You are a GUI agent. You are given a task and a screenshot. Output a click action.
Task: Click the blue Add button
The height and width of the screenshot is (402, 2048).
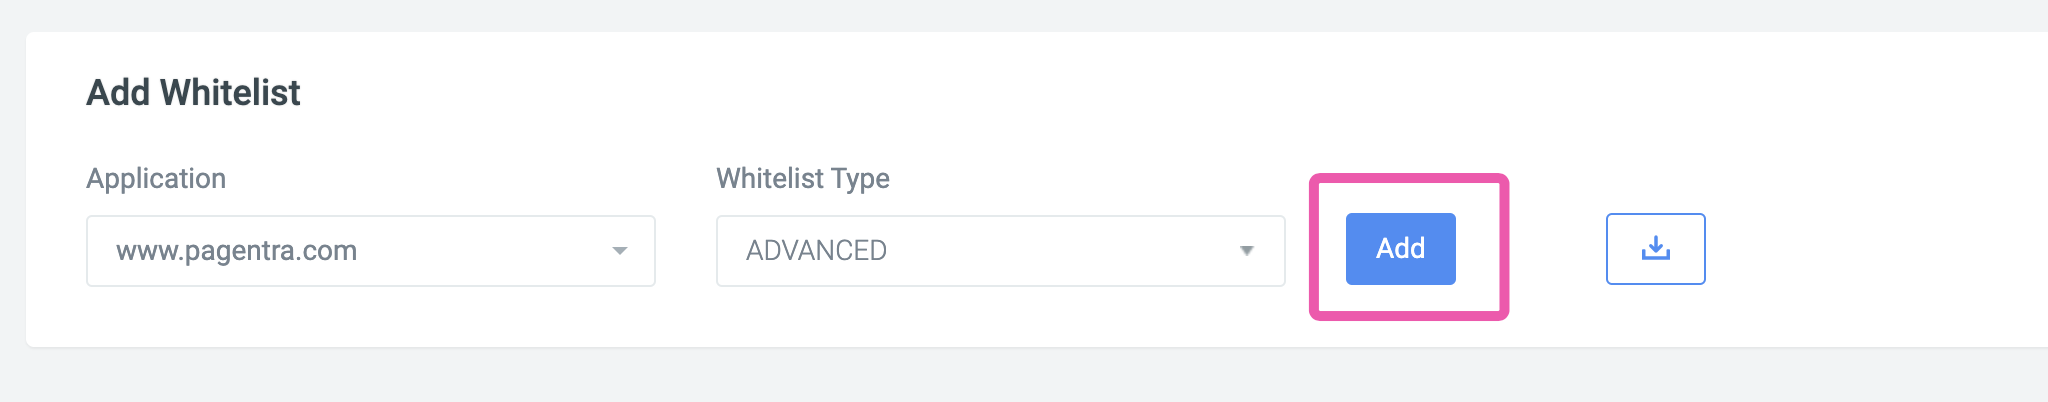click(1400, 249)
